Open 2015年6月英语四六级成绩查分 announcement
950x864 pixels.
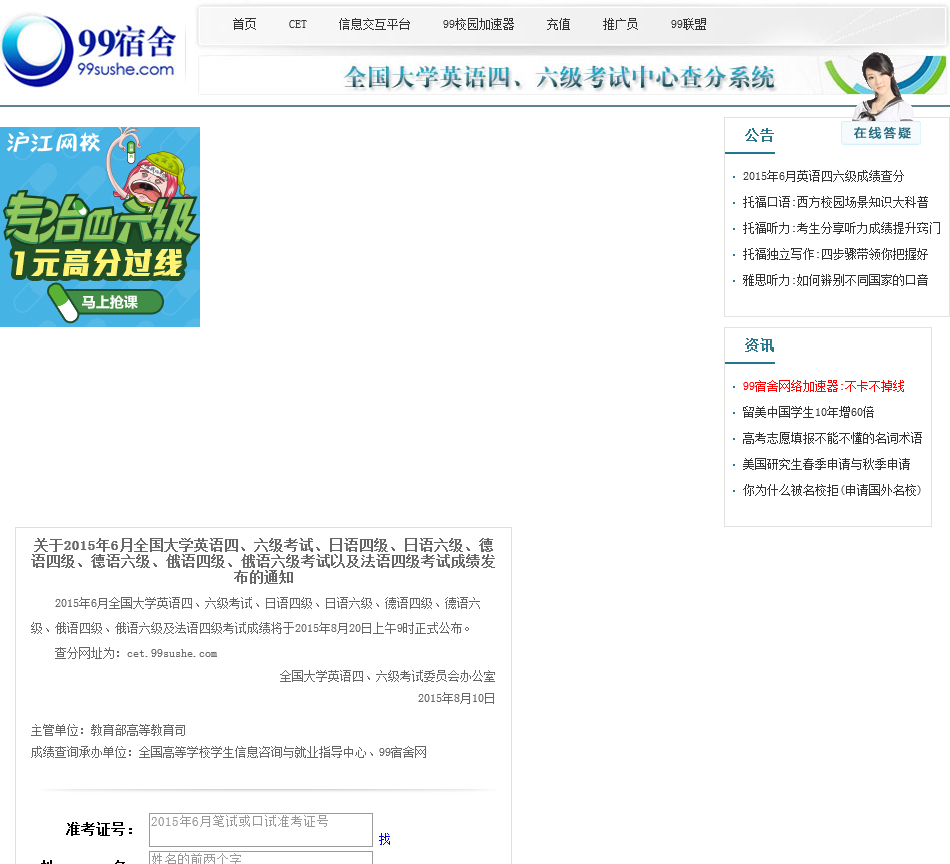823,176
